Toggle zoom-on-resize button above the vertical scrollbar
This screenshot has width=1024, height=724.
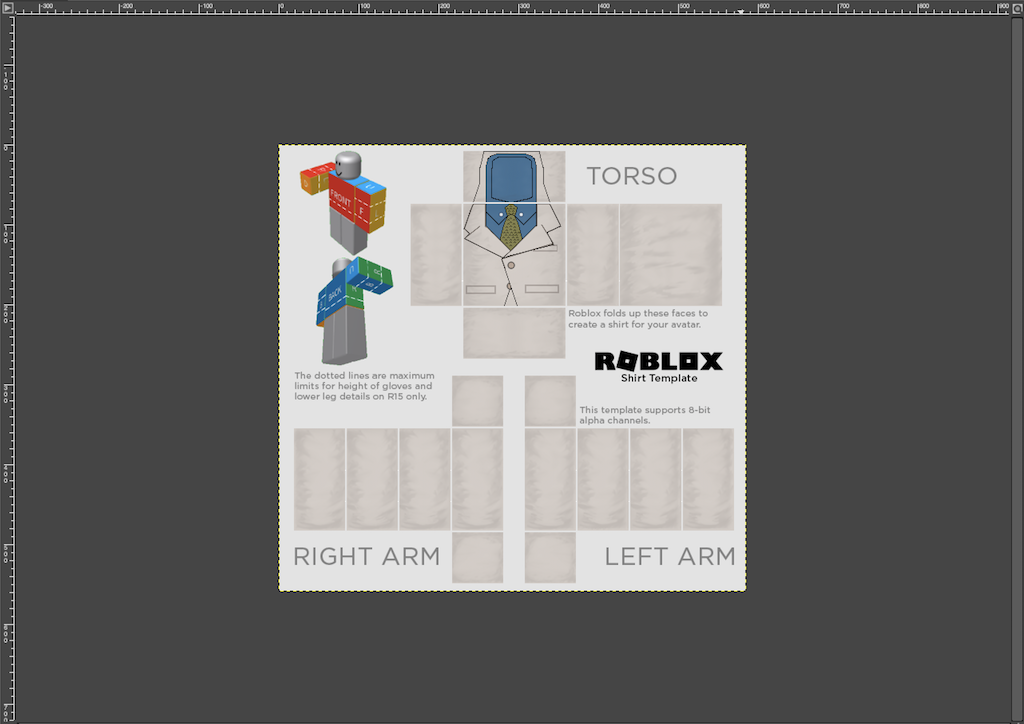tap(1017, 7)
